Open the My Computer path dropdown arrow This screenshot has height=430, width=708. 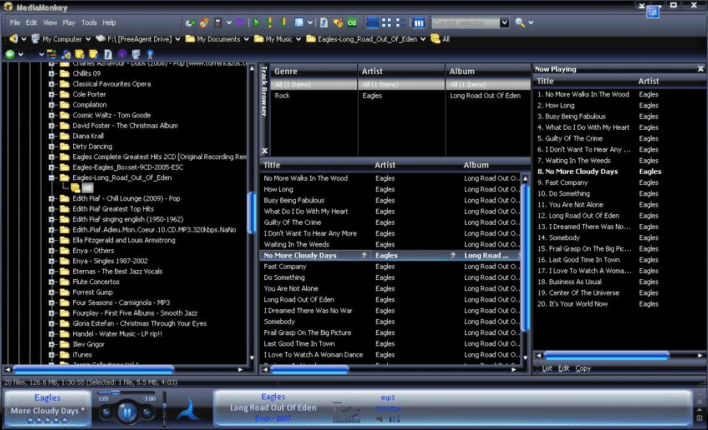[88, 39]
